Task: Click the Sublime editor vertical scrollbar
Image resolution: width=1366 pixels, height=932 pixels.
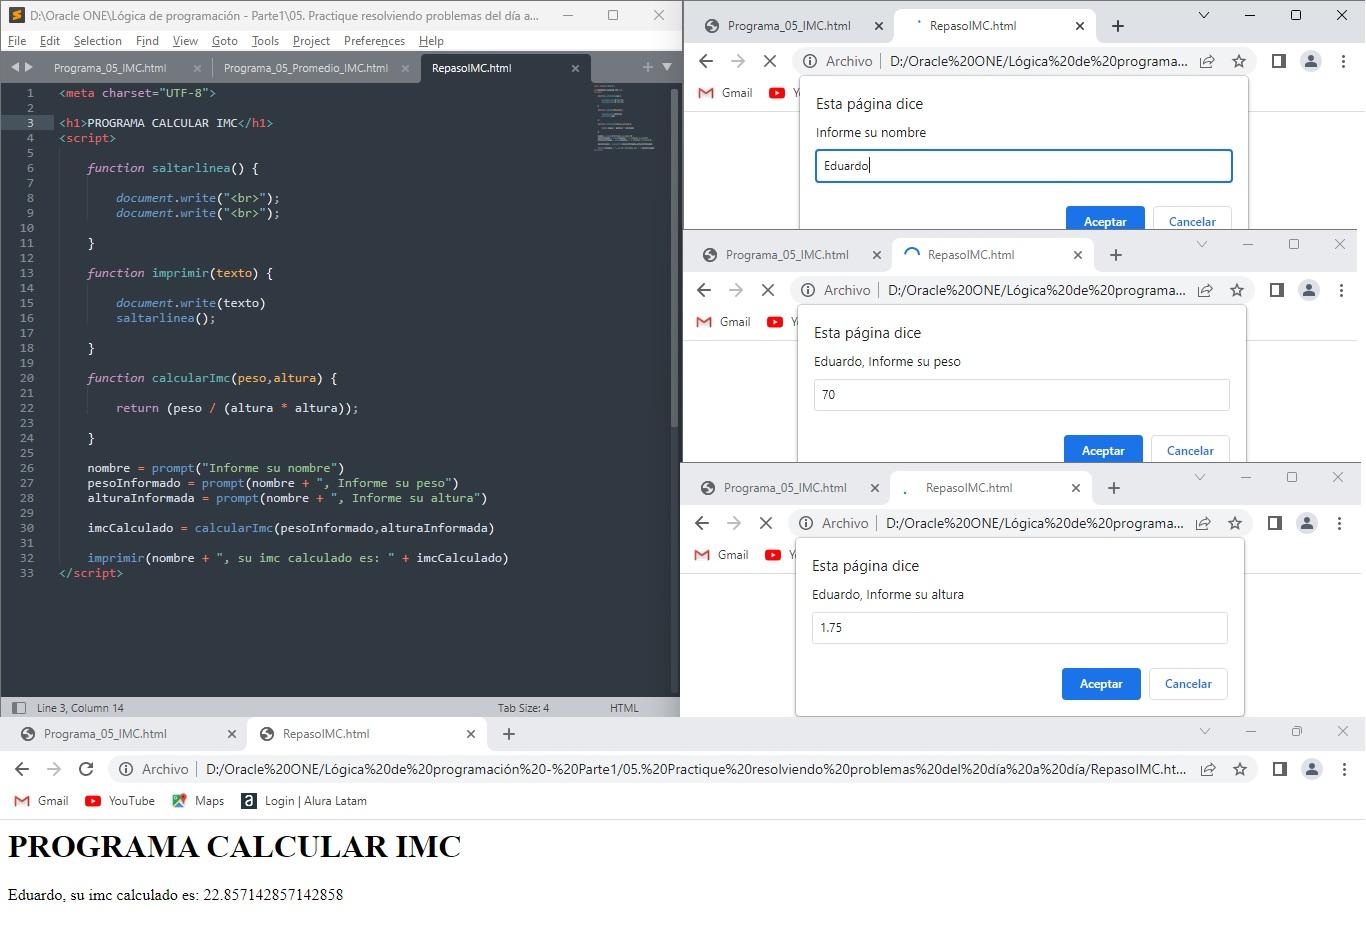Action: pos(674,258)
